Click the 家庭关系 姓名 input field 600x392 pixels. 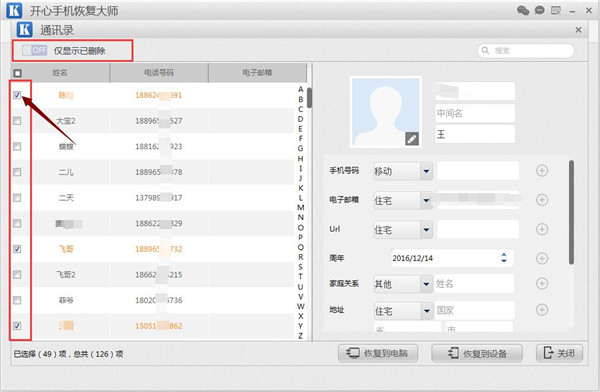coord(474,284)
